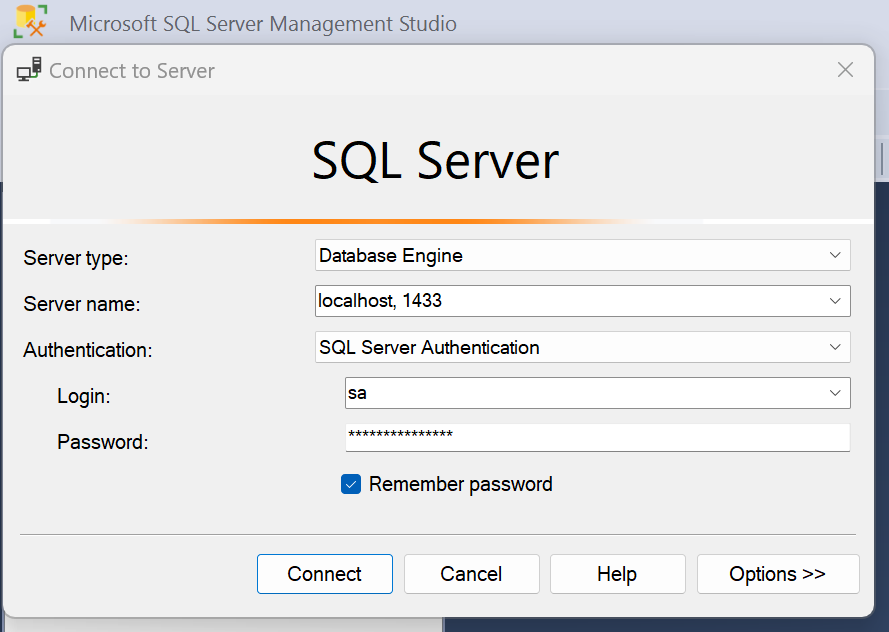Click the SQL Server Management Studio app icon
This screenshot has width=889, height=632.
coord(30,22)
